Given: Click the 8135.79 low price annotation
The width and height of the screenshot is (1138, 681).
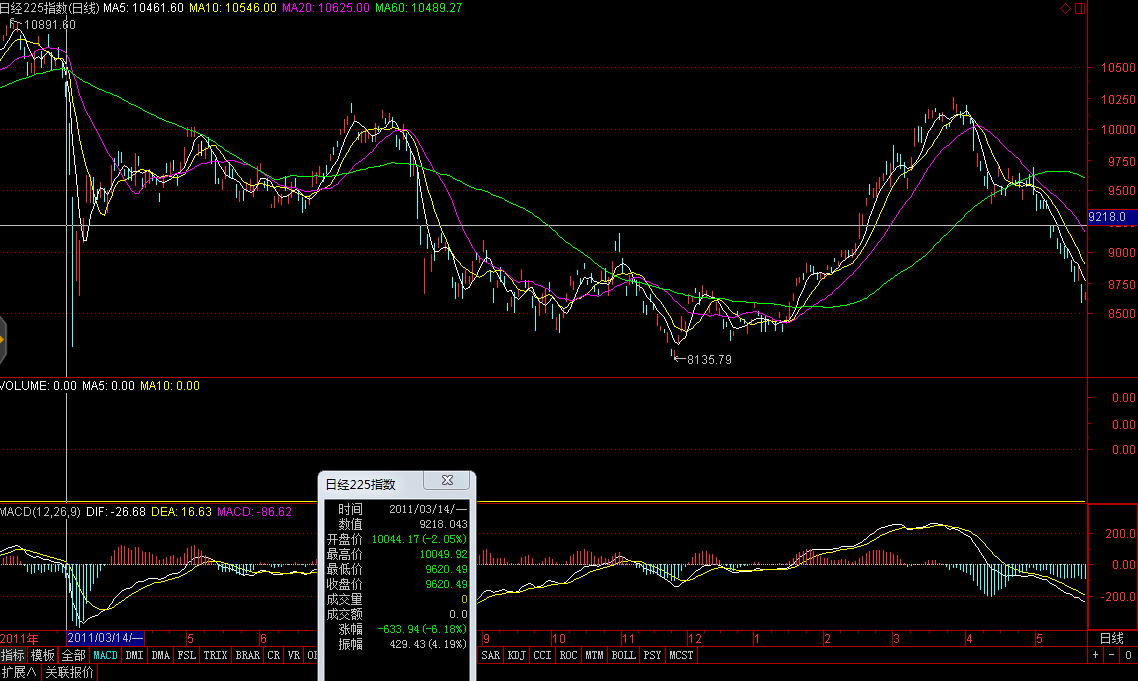Looking at the screenshot, I should coord(709,359).
